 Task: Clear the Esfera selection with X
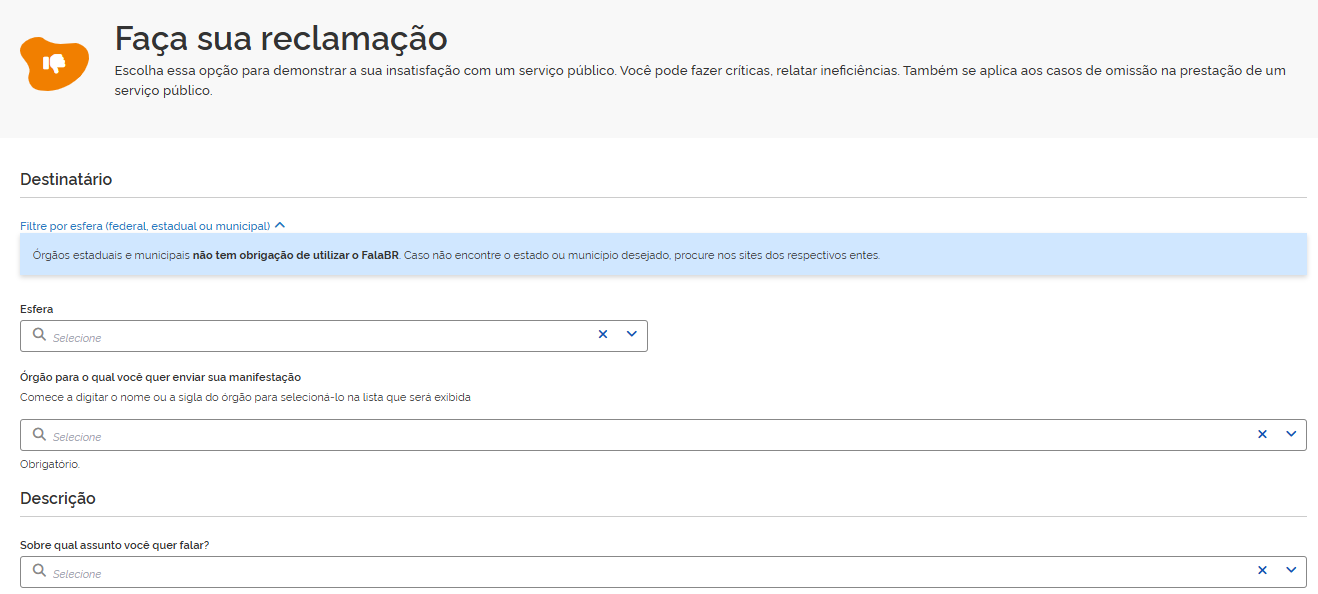pyautogui.click(x=603, y=335)
